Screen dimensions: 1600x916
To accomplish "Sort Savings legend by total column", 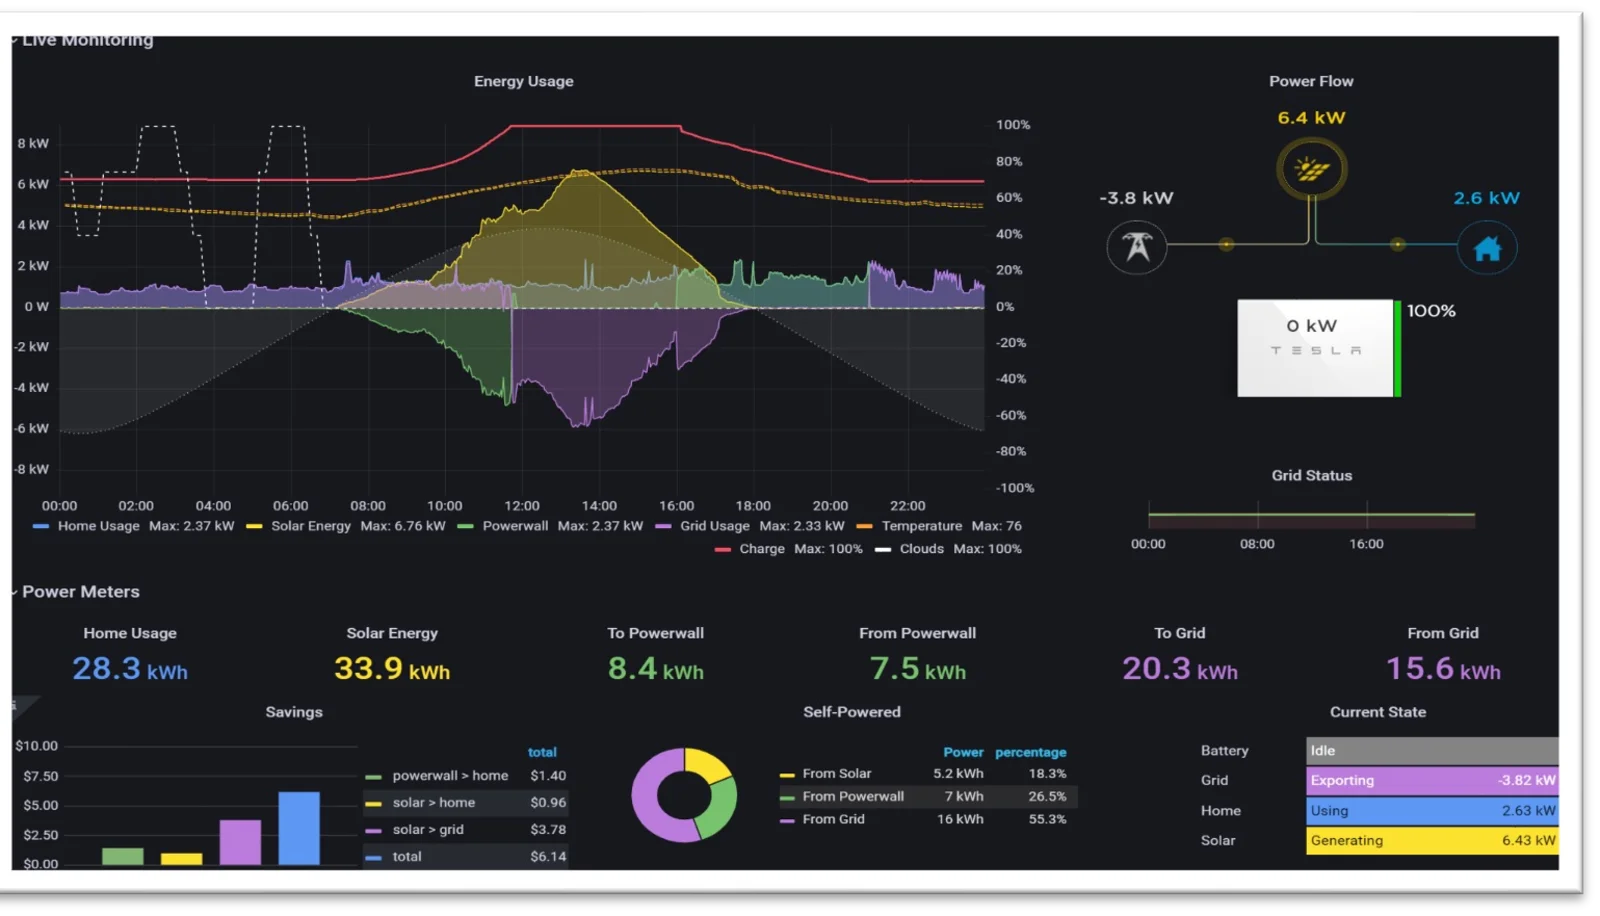I will pyautogui.click(x=542, y=752).
